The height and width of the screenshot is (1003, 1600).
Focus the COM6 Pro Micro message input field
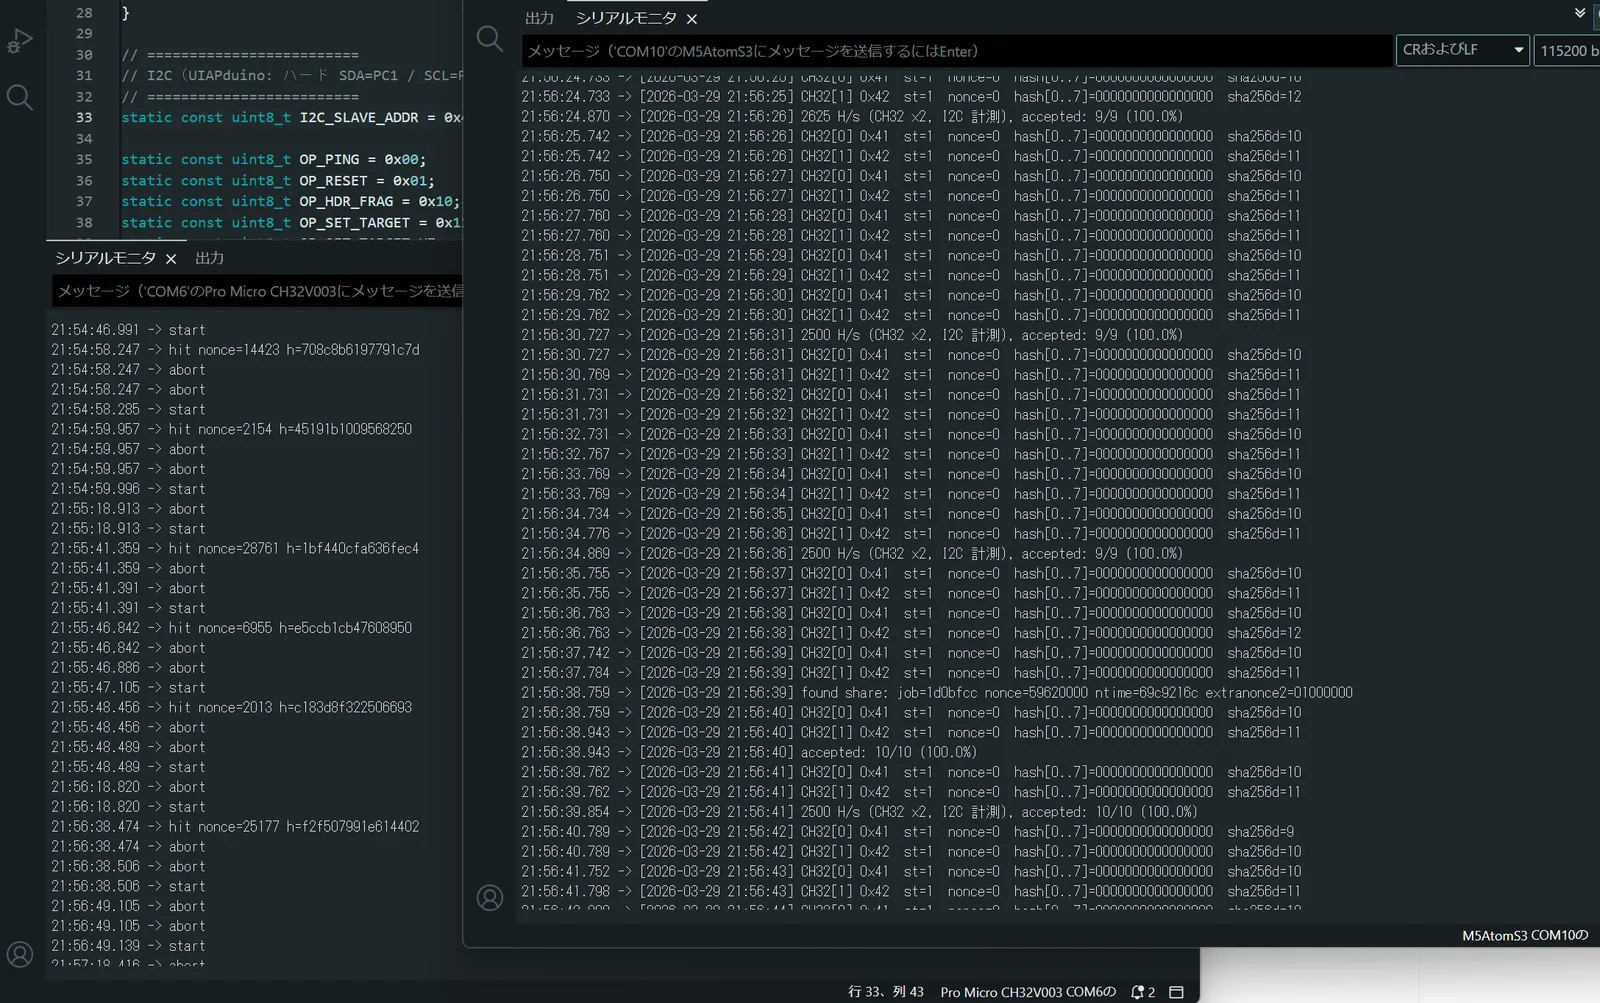258,291
